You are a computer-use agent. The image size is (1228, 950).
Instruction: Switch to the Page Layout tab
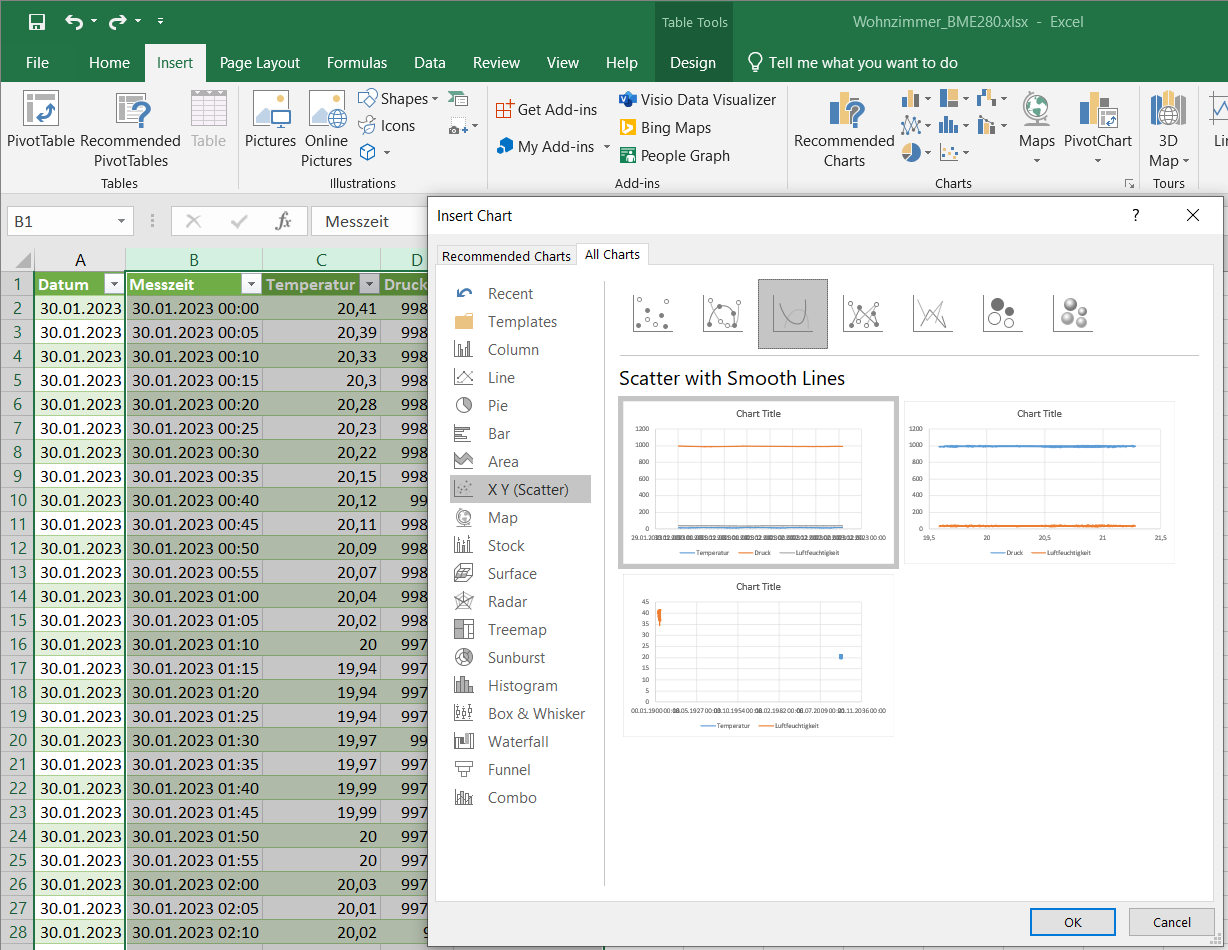(x=260, y=62)
